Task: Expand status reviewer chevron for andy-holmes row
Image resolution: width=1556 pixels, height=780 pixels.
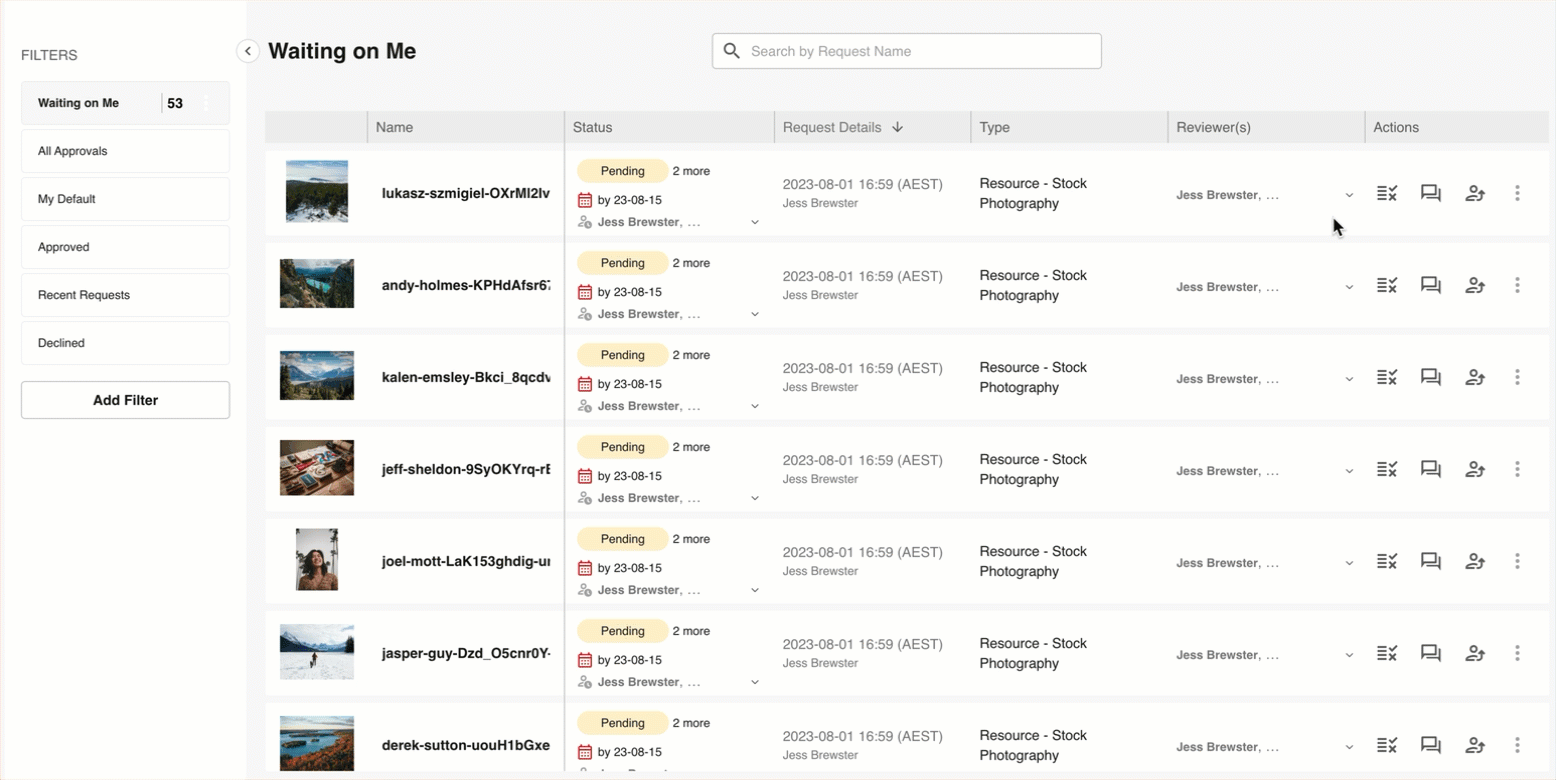Action: 755,314
